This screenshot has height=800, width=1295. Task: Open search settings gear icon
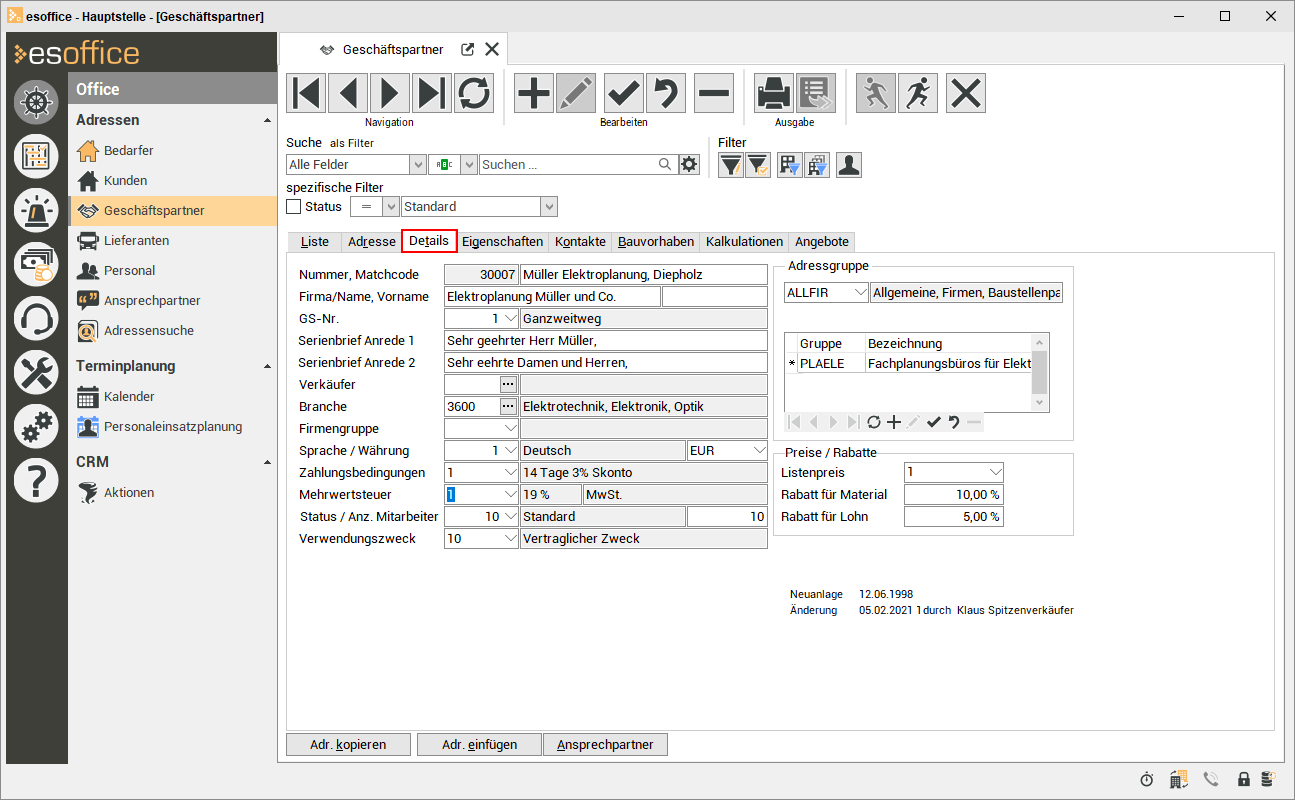click(689, 165)
